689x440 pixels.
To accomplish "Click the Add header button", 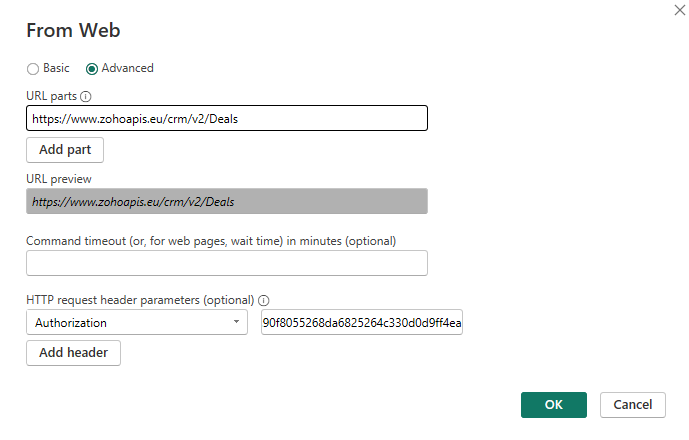I will click(73, 353).
